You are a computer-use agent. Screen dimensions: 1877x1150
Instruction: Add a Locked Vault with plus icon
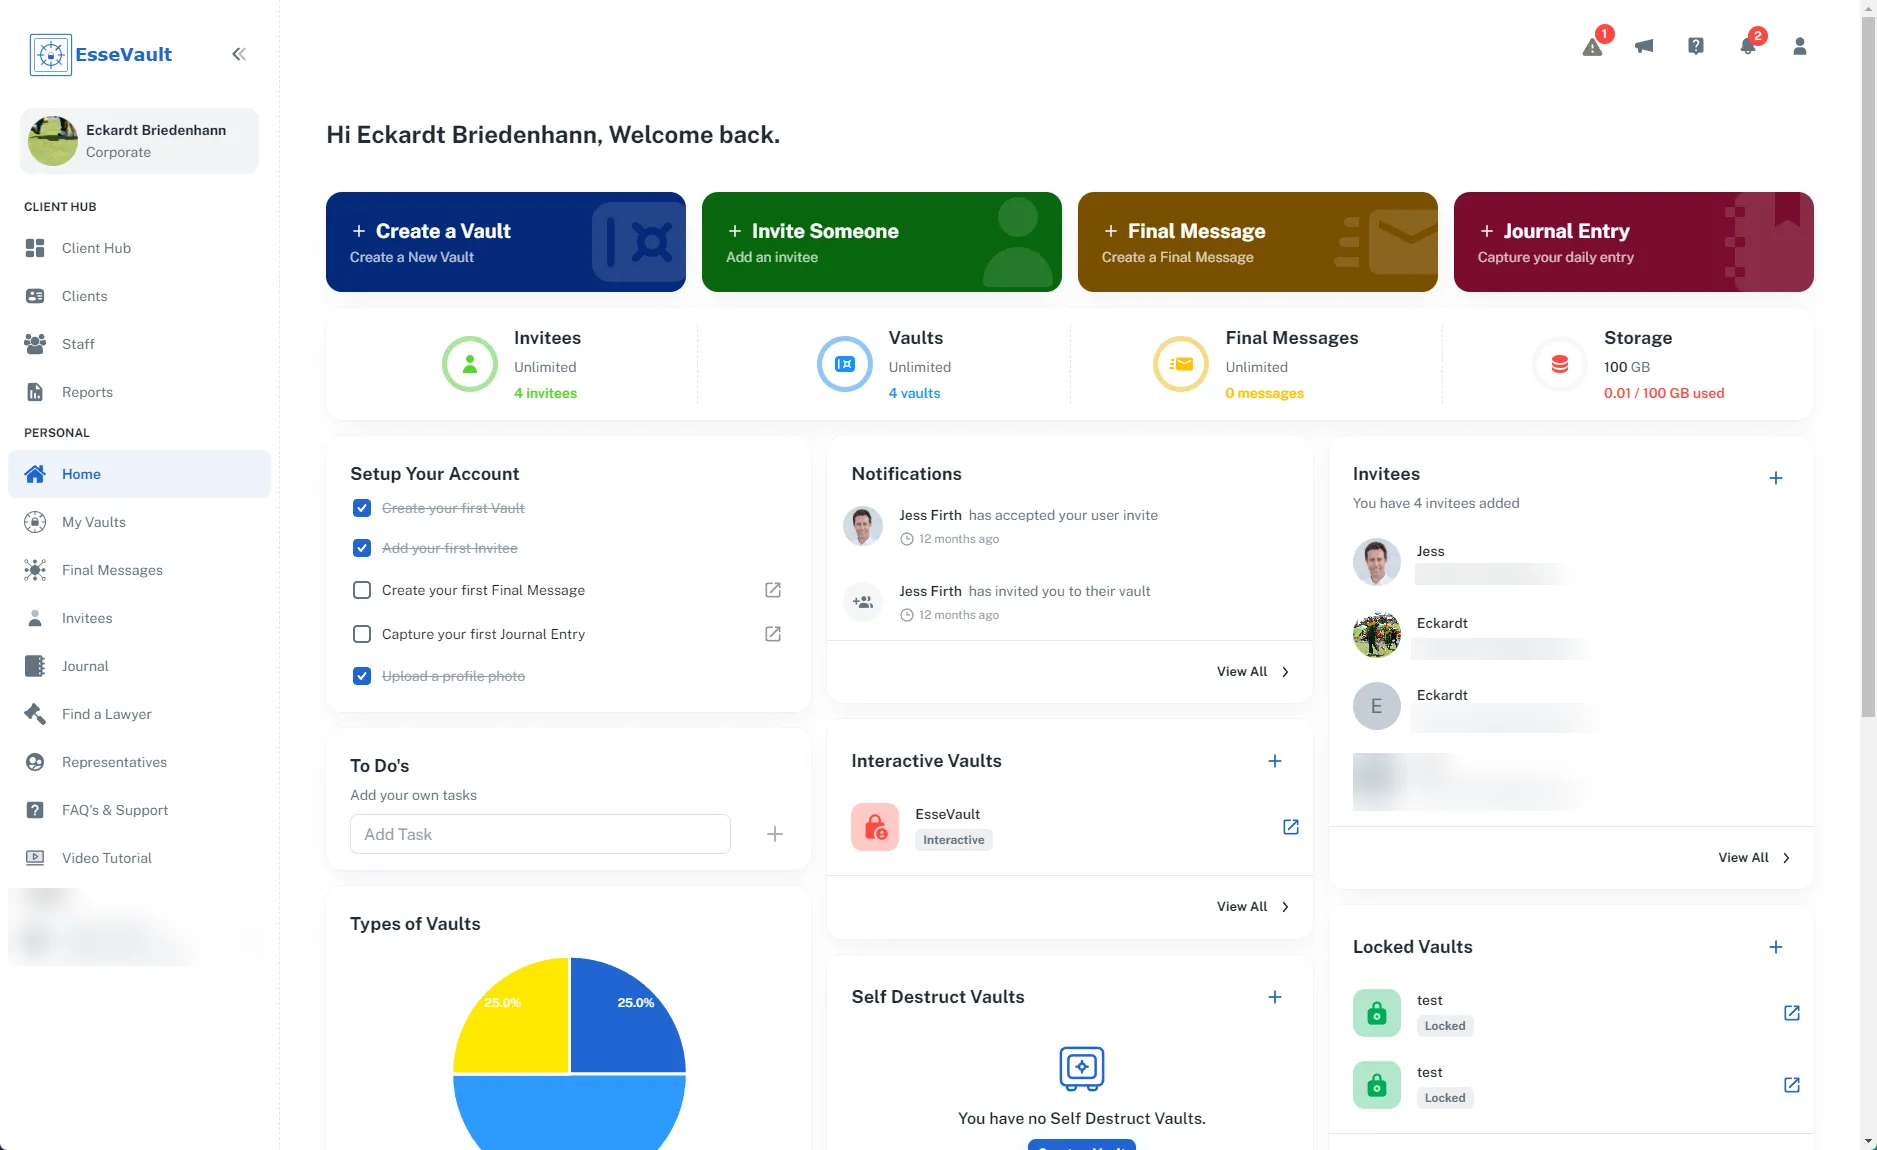pyautogui.click(x=1776, y=947)
